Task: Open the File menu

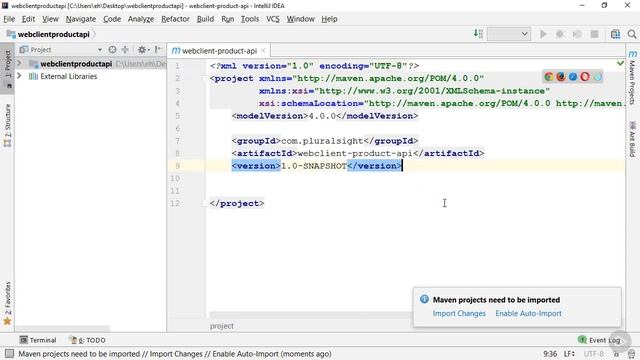Action: coord(9,19)
